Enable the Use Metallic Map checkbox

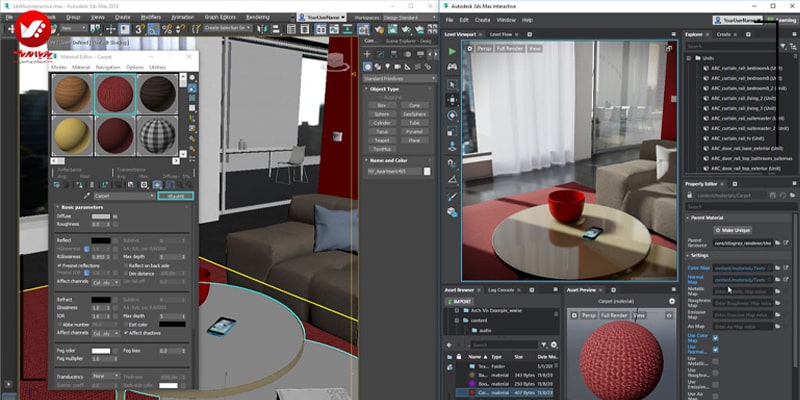pos(715,361)
